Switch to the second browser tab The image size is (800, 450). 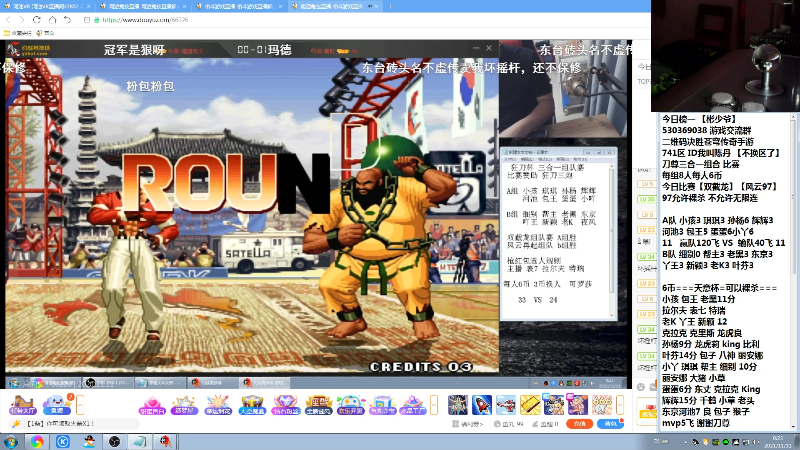point(143,6)
